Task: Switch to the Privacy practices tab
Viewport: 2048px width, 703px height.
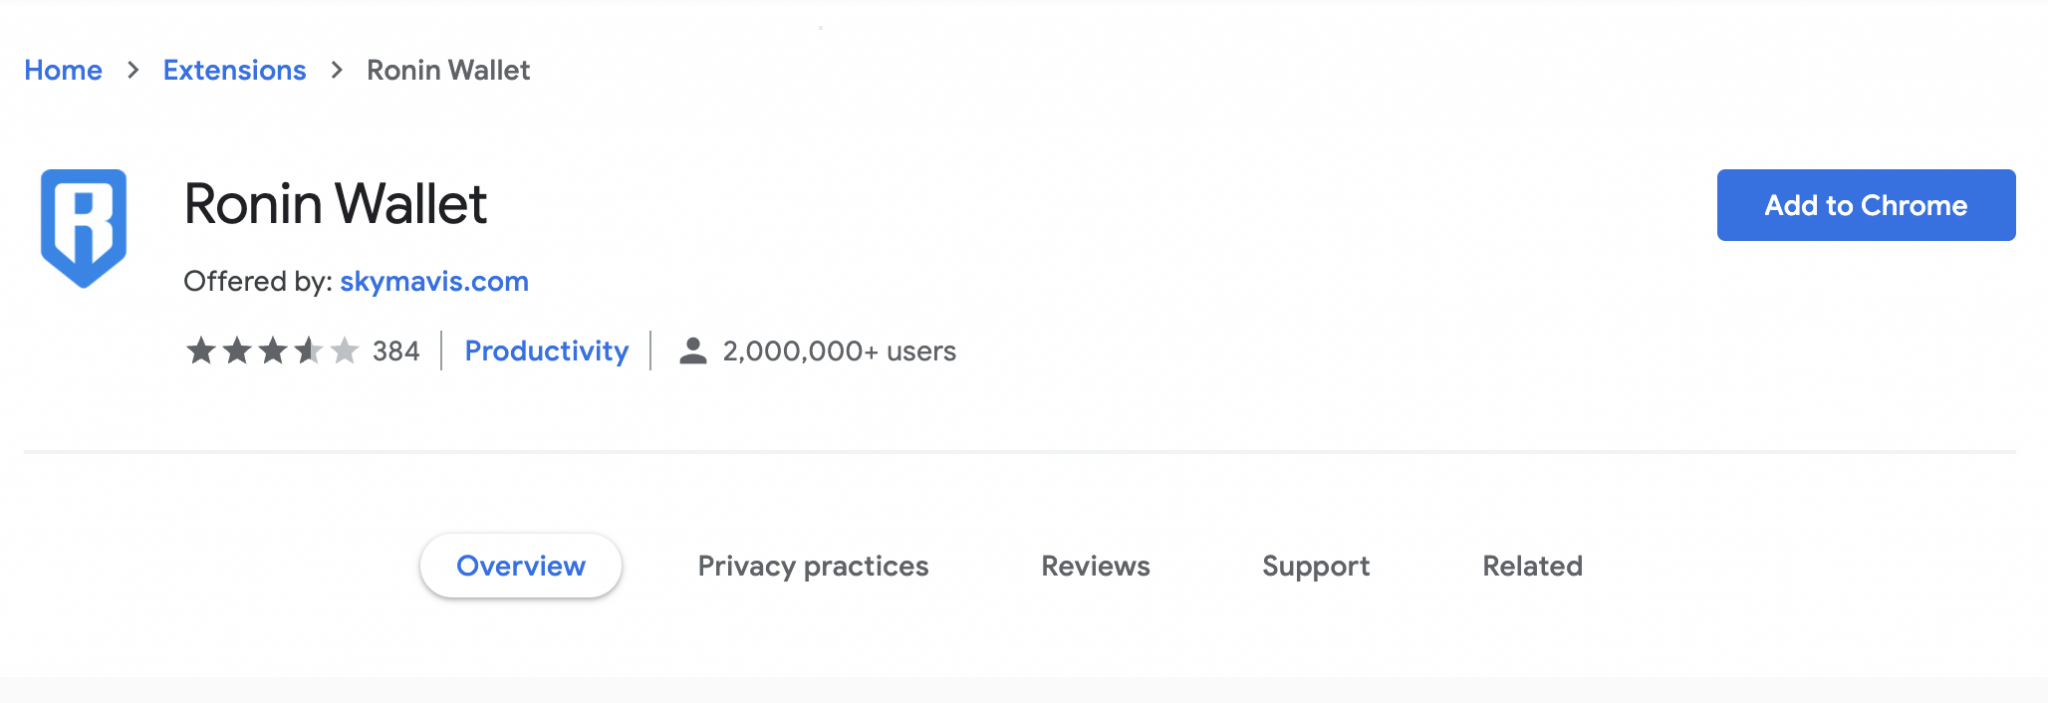Action: 813,566
